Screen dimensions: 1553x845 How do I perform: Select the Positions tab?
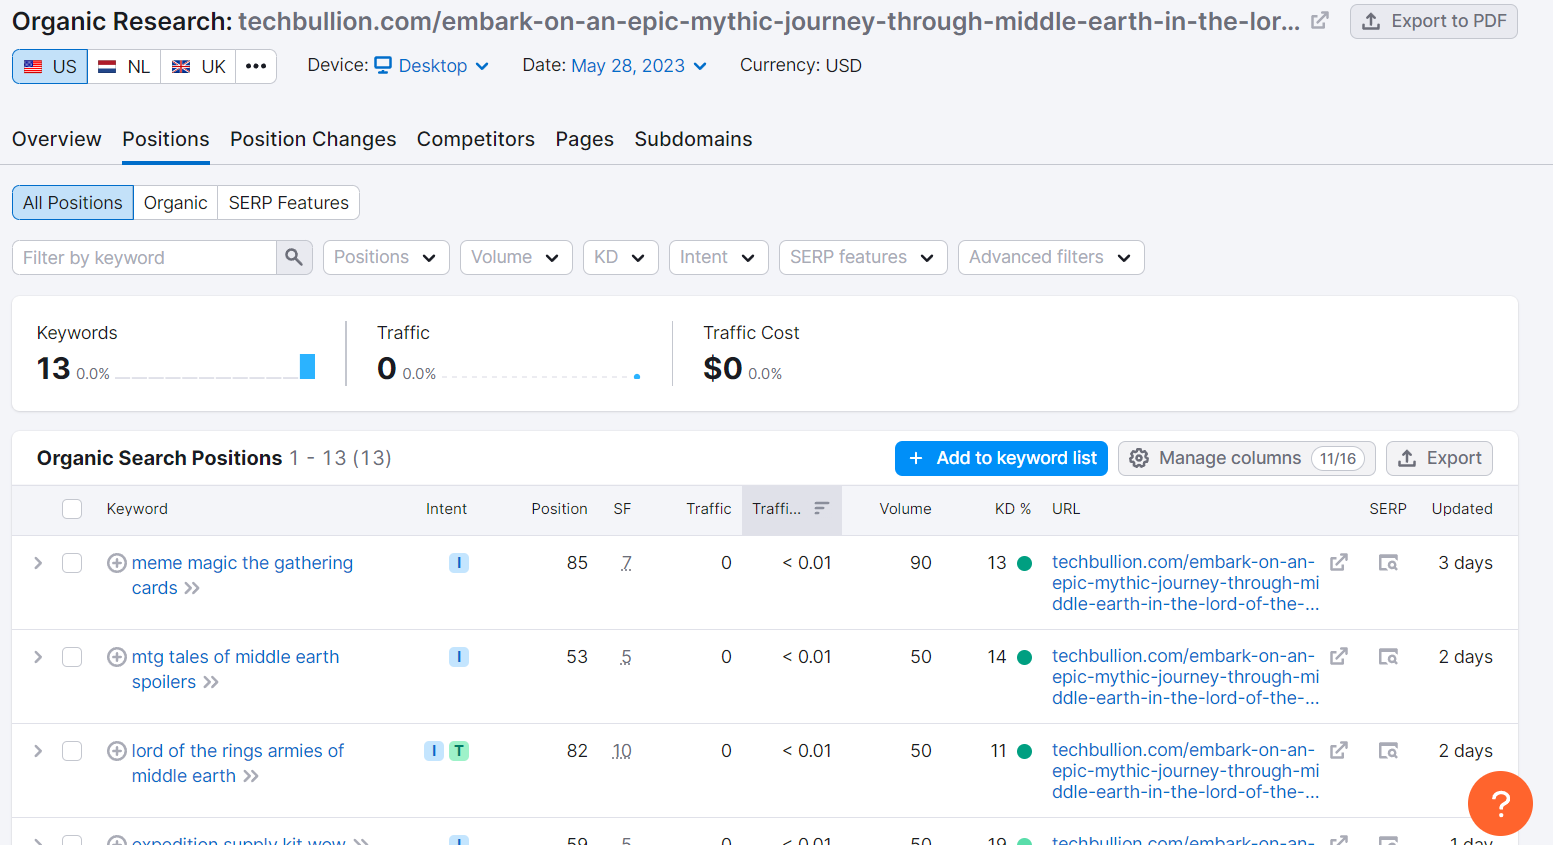(166, 139)
